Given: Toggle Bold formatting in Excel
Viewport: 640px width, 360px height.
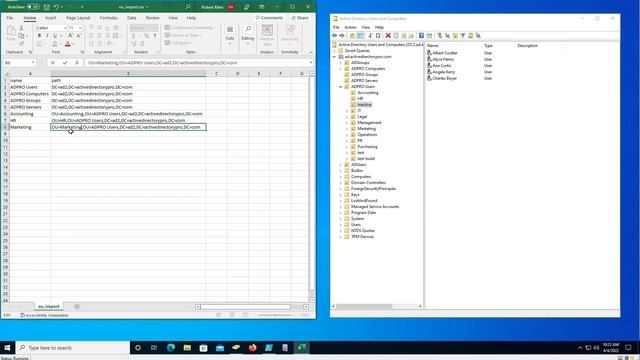Looking at the screenshot, I should point(39,36).
